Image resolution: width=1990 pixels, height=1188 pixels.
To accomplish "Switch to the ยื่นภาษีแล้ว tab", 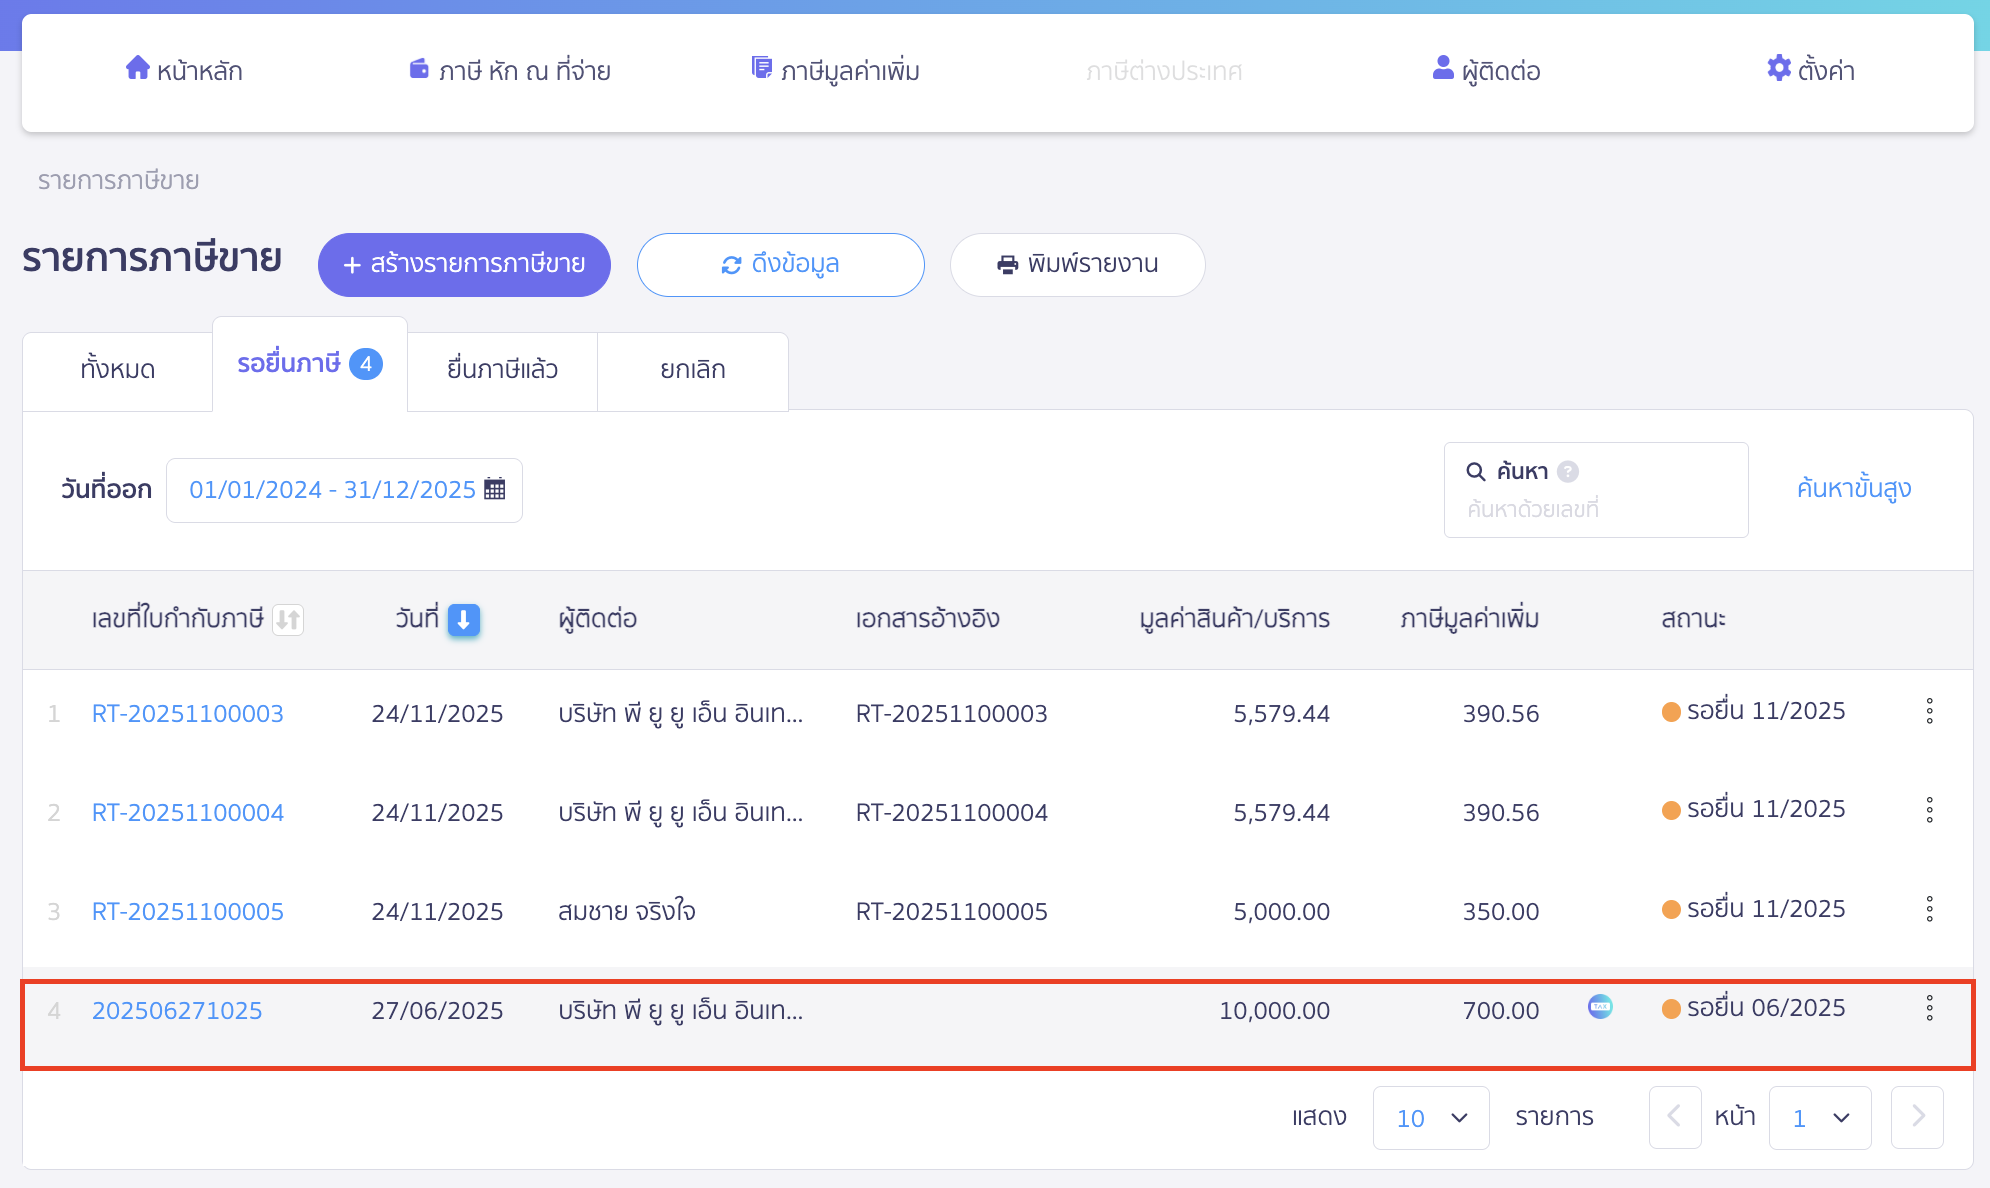I will pos(502,370).
